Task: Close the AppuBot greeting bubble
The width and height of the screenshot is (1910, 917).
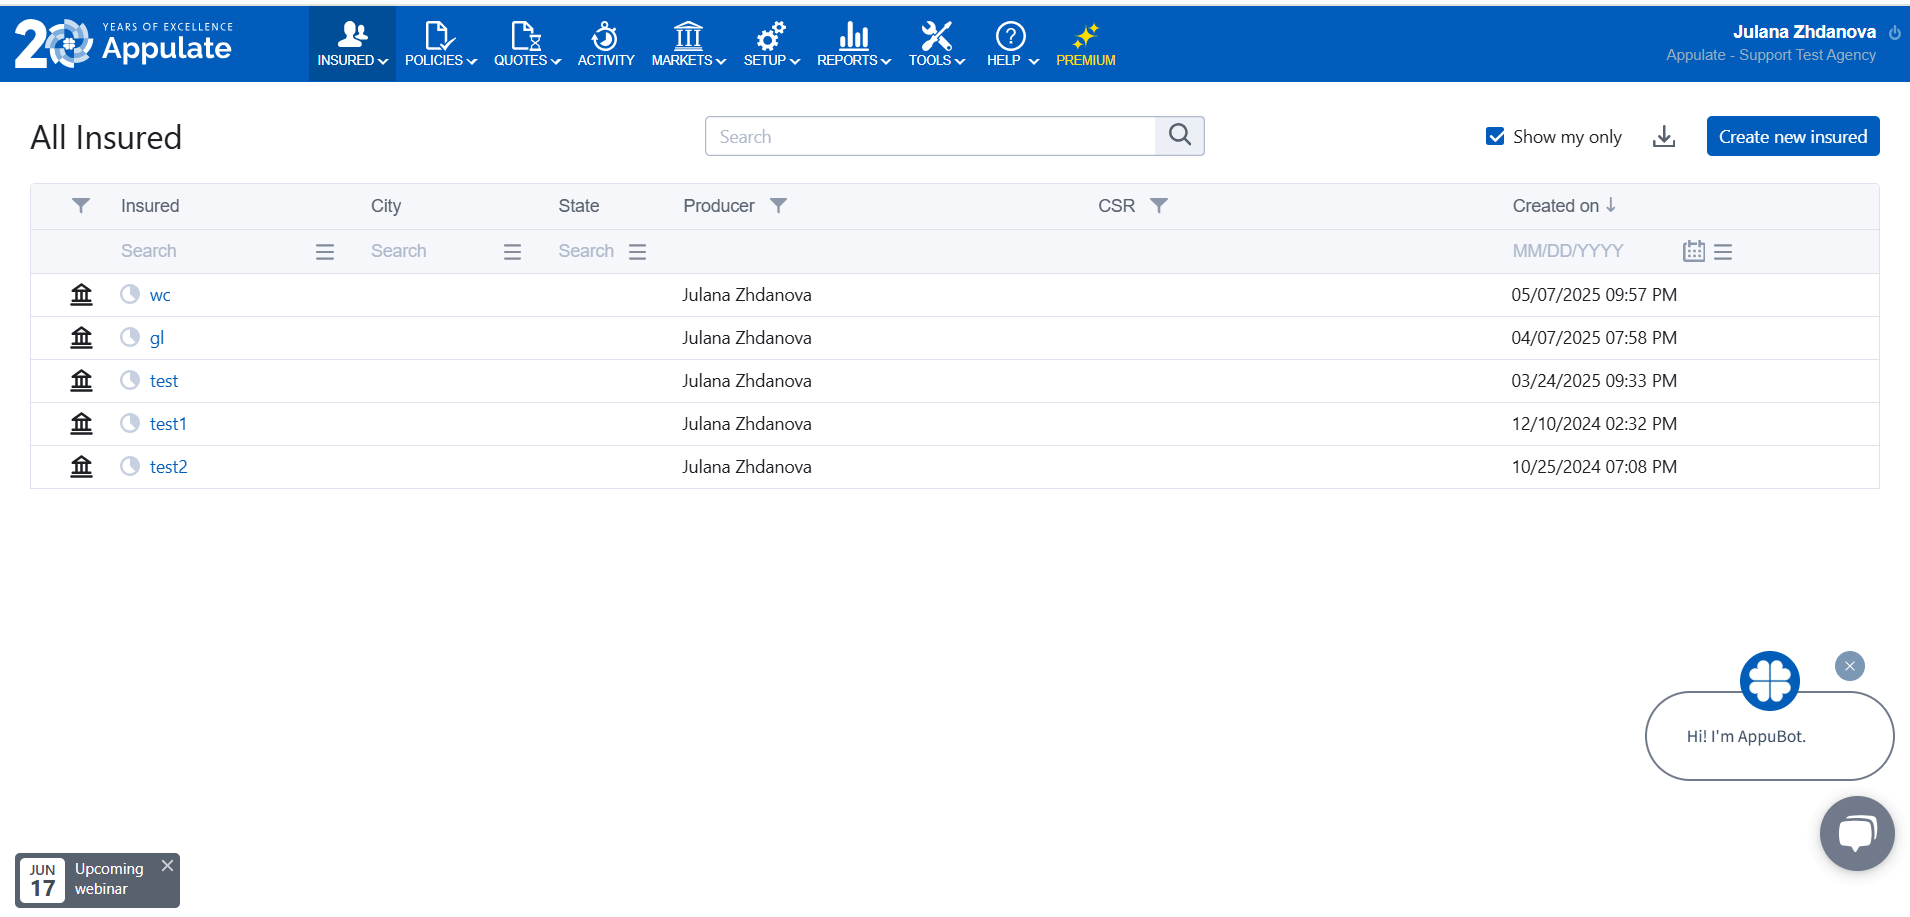Action: tap(1850, 666)
